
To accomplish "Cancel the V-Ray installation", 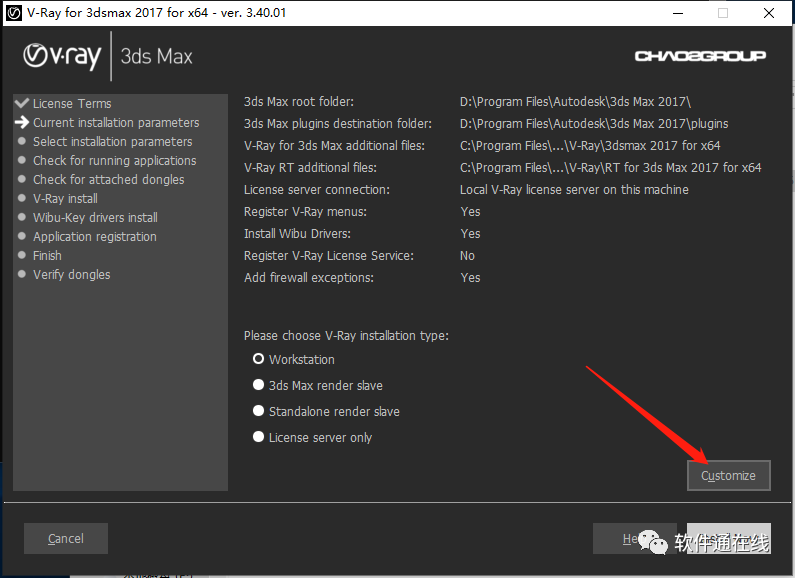I will click(66, 538).
